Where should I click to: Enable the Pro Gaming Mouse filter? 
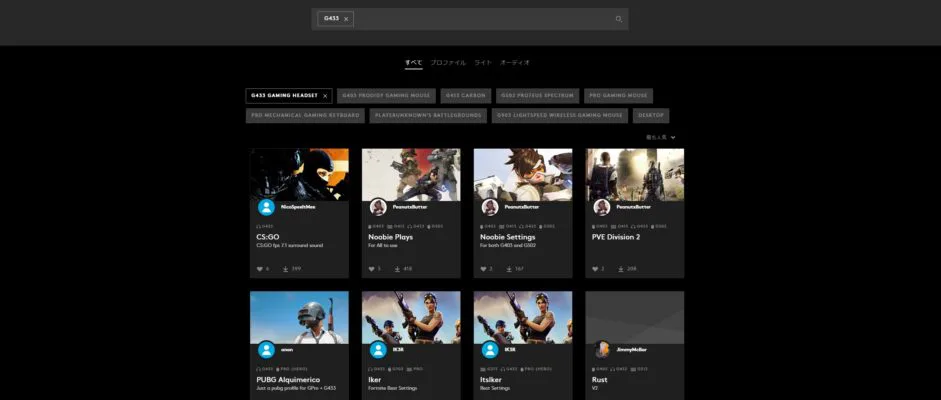coord(618,96)
